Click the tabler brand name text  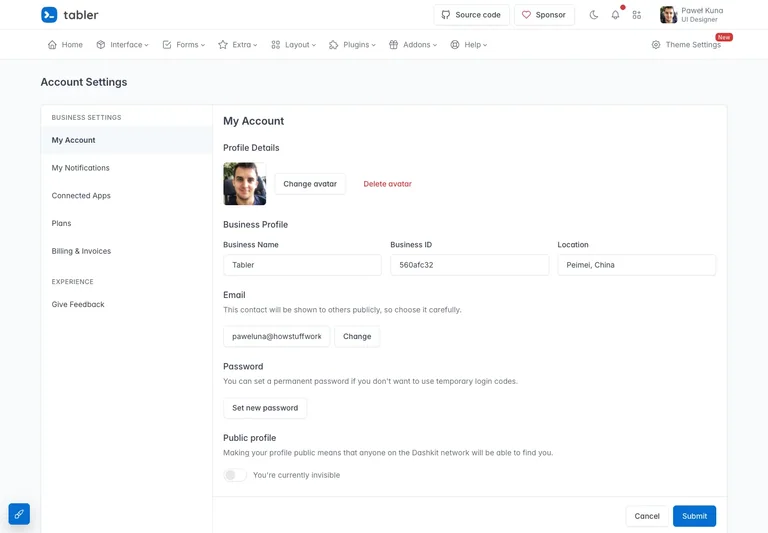pyautogui.click(x=81, y=15)
